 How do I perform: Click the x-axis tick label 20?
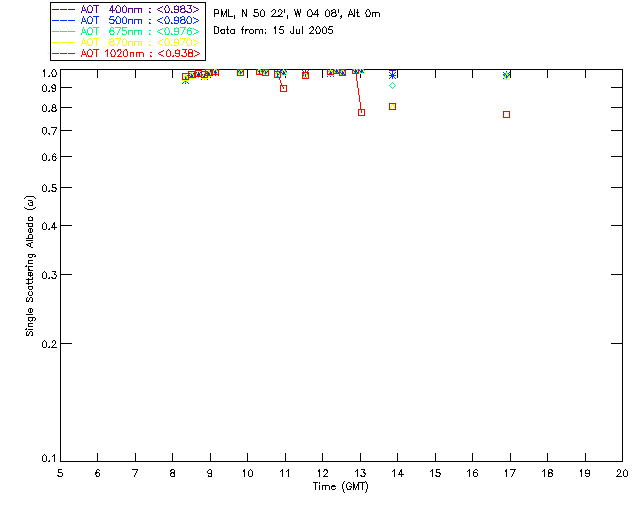(622, 473)
